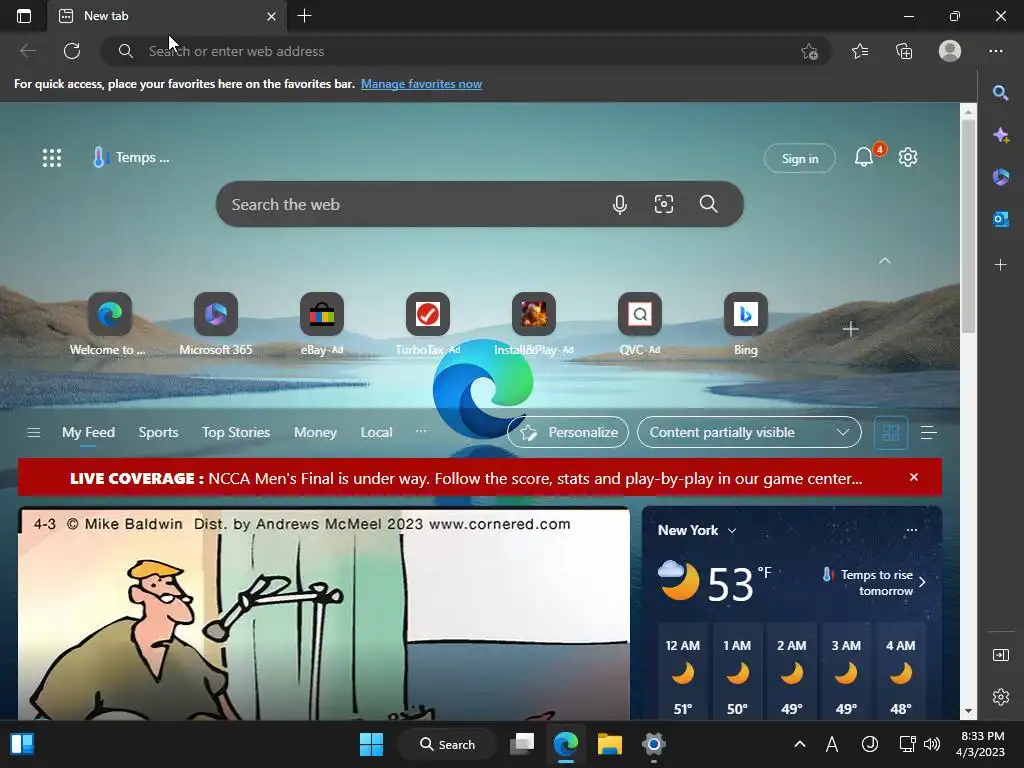
Task: Open weather card more options ellipsis
Action: pos(912,530)
